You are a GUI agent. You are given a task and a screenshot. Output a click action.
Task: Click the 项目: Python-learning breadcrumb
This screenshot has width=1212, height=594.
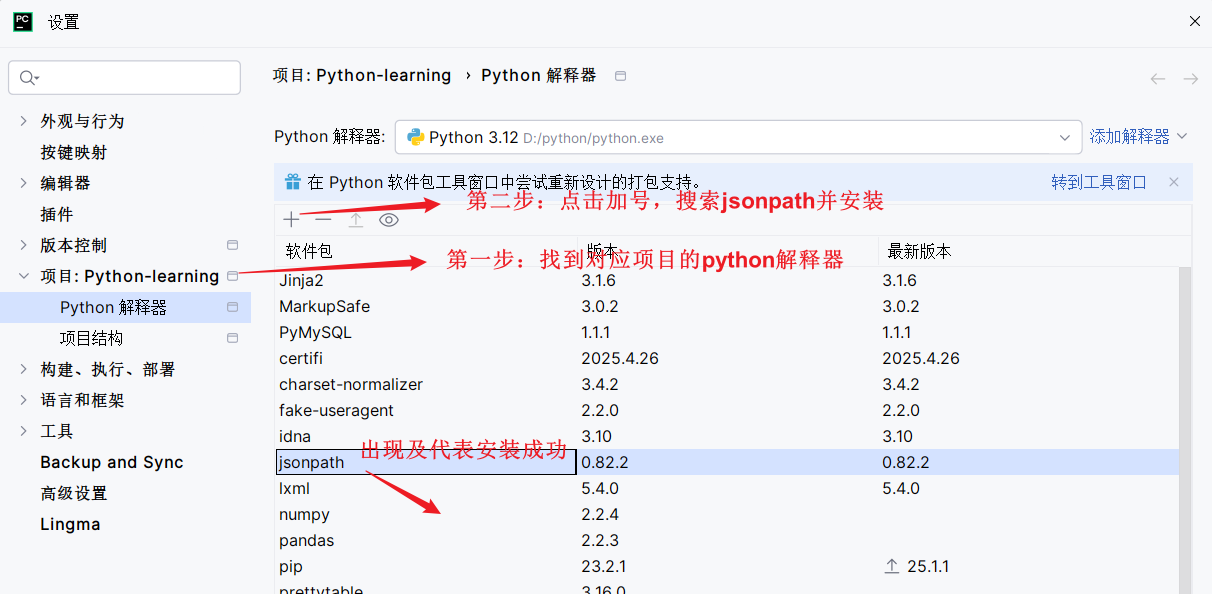tap(362, 76)
